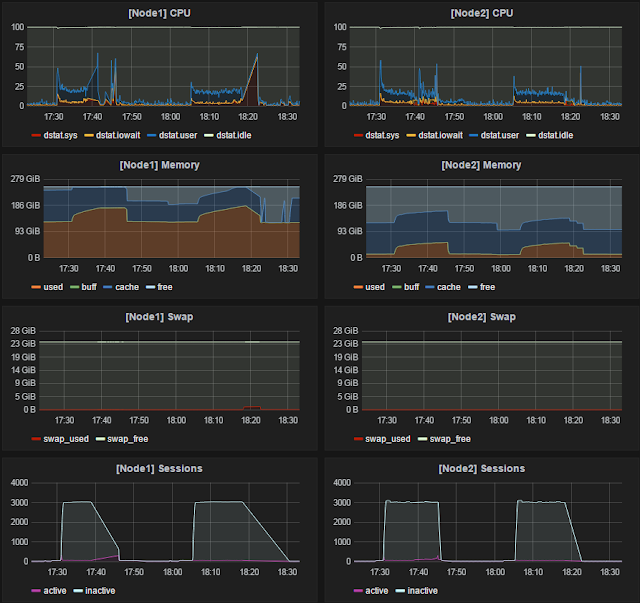The image size is (640, 603).
Task: Toggle active series in Node2 Sessions legend
Action: click(371, 591)
